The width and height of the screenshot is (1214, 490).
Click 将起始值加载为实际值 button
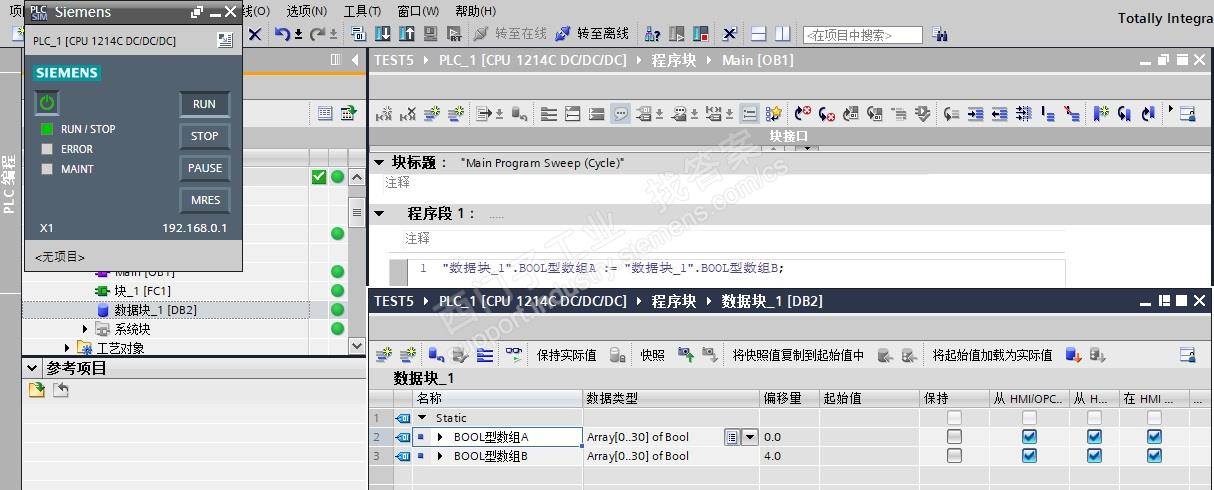(x=992, y=355)
